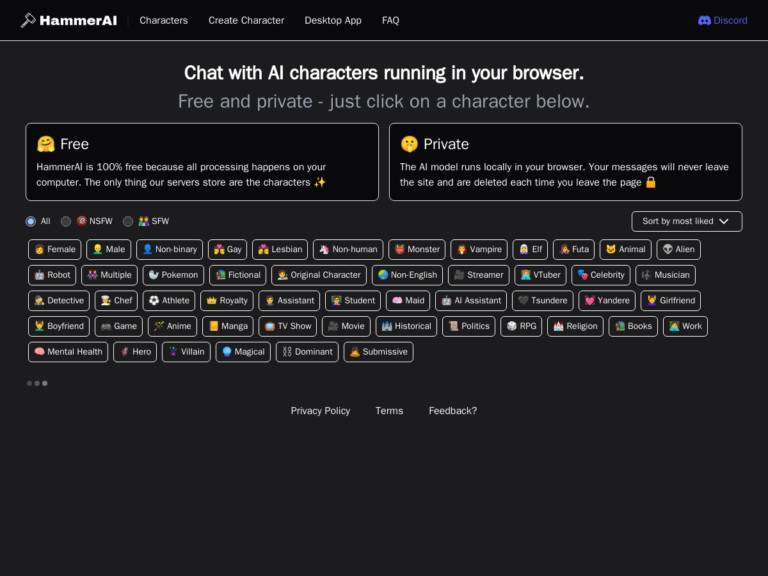Image resolution: width=768 pixels, height=576 pixels.
Task: Select the All radio button
Action: click(31, 221)
